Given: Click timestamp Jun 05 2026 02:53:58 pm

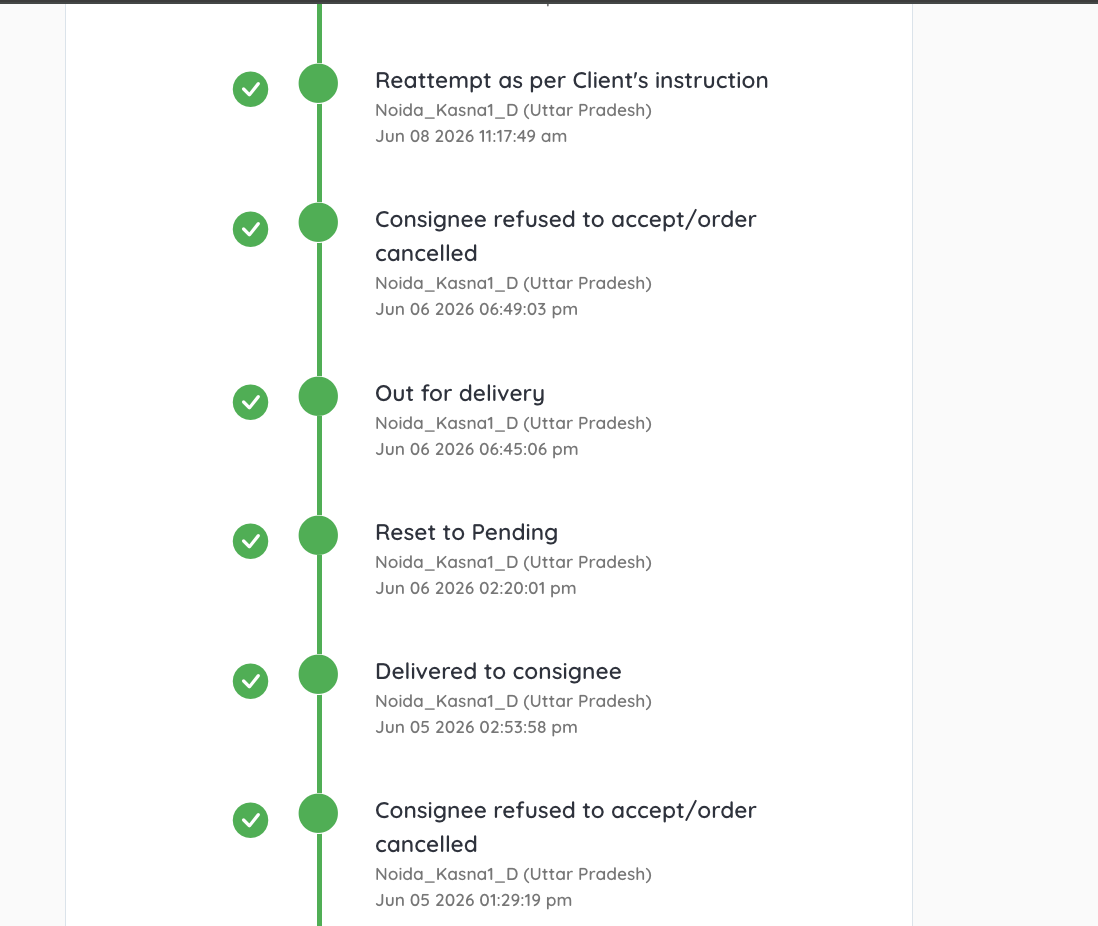Looking at the screenshot, I should tap(476, 727).
